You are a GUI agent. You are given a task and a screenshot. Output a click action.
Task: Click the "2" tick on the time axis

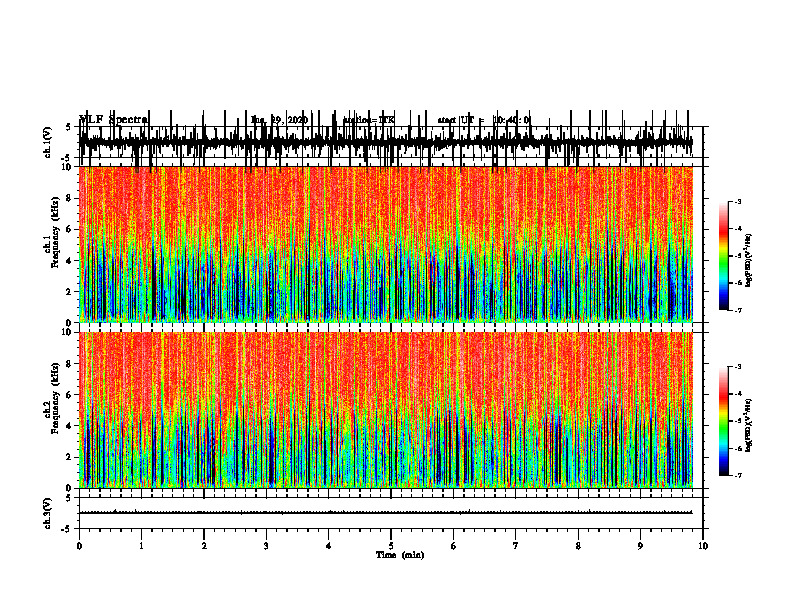204,546
